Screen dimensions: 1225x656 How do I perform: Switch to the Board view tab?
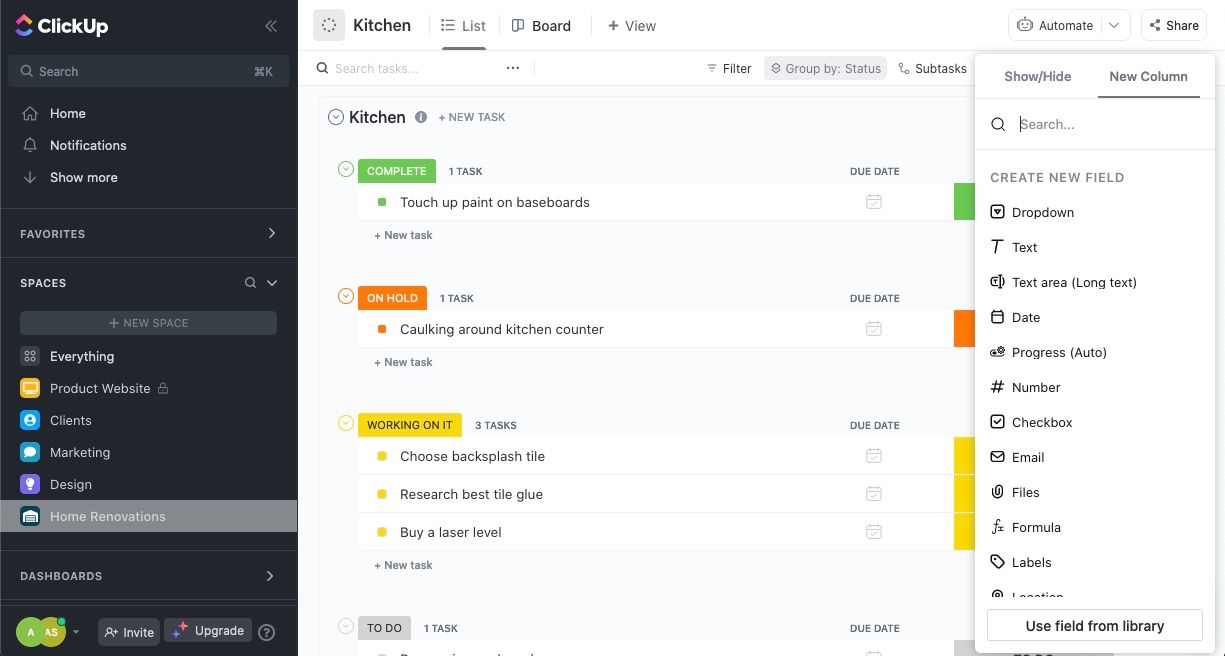(x=541, y=26)
